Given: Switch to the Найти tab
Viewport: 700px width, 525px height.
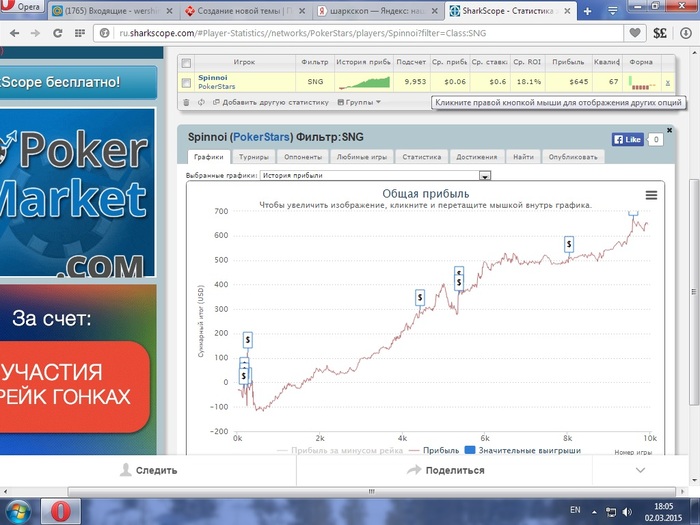Looking at the screenshot, I should coord(523,157).
